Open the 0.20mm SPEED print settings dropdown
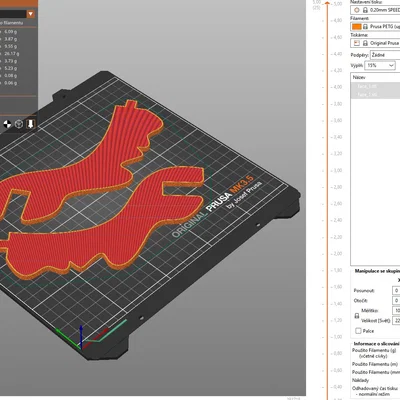This screenshot has width=400, height=400. pos(376,10)
